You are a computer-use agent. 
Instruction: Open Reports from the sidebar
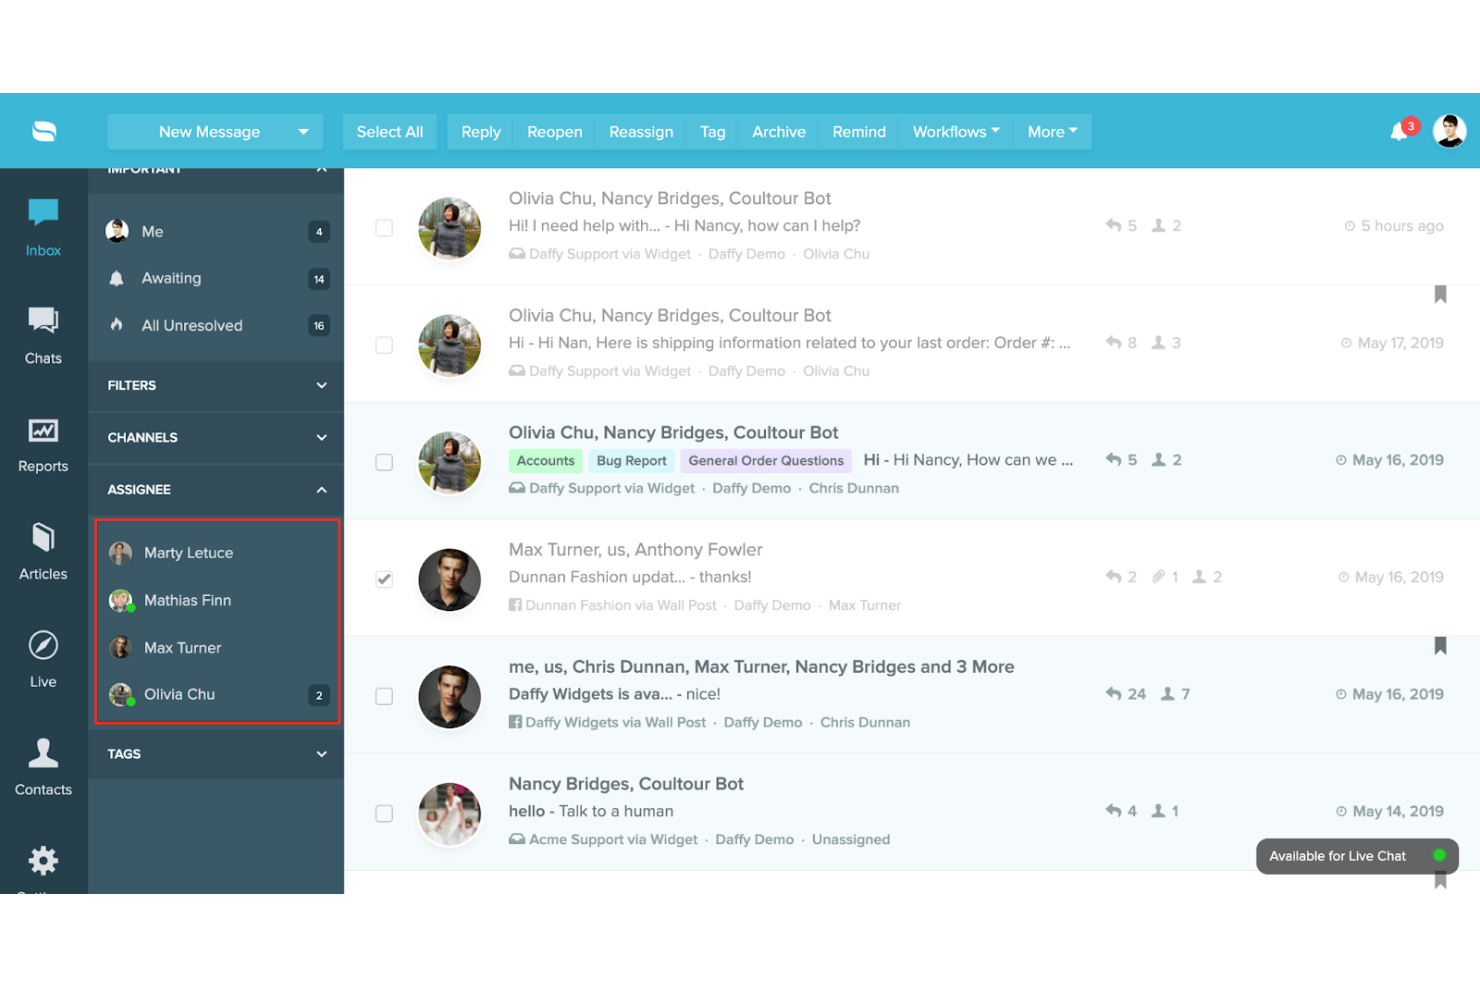click(42, 440)
